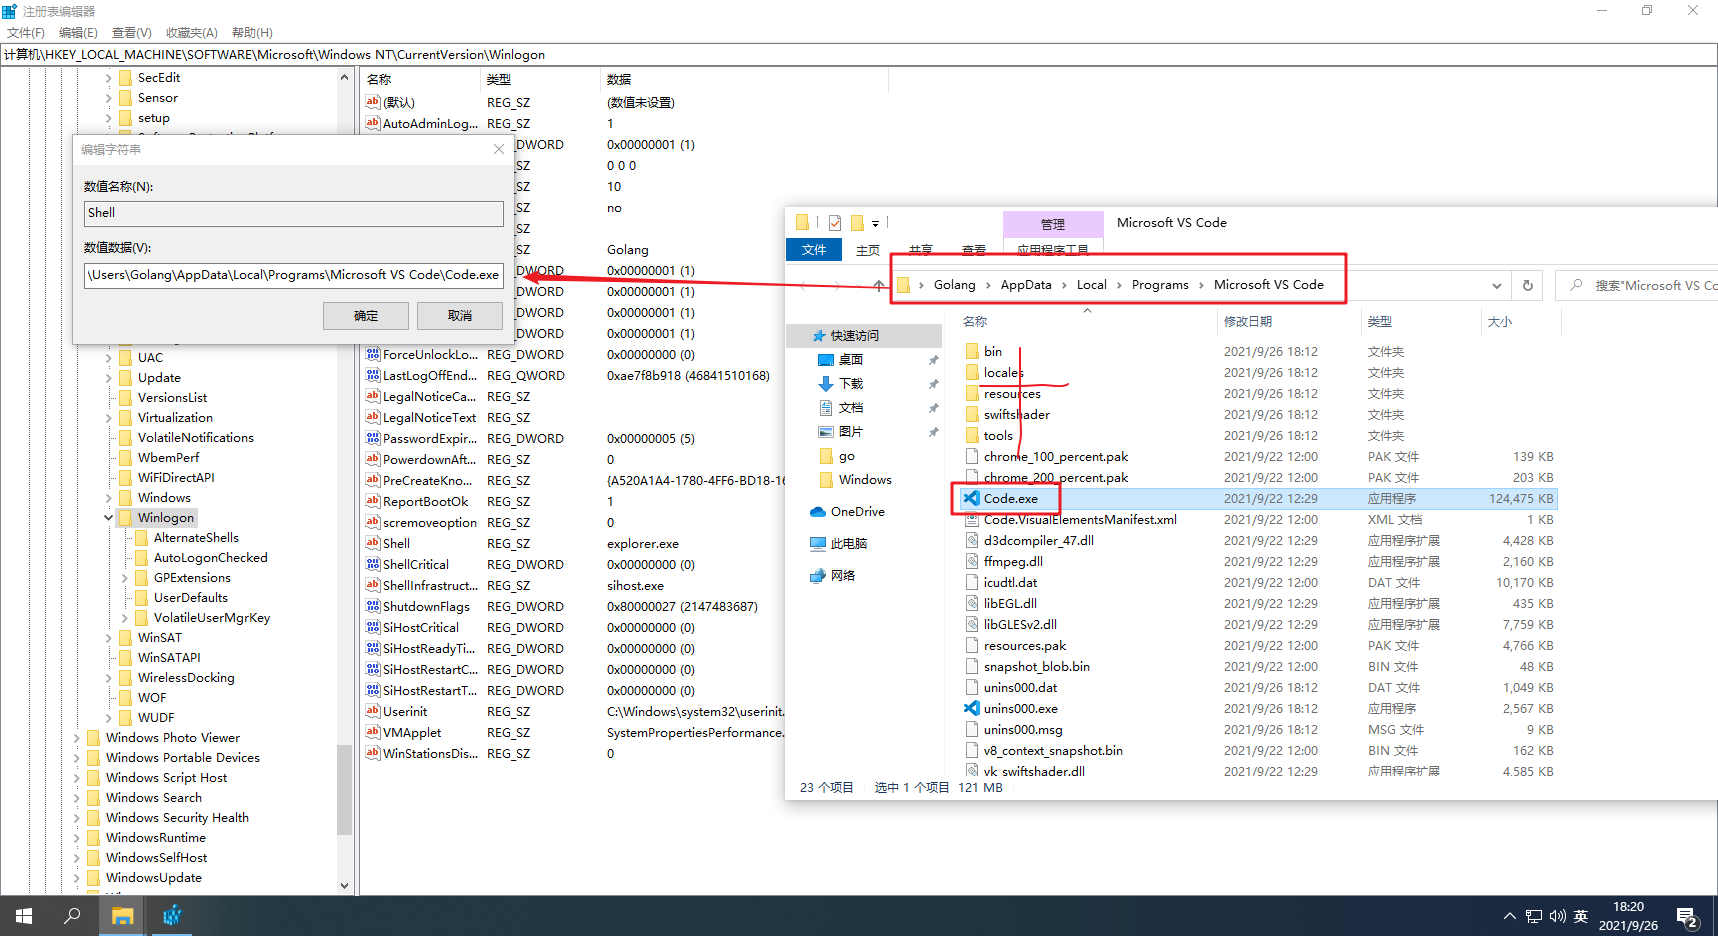The width and height of the screenshot is (1718, 936).
Task: Open 收藏夹(A) menu in Registry Editor
Action: 191,32
